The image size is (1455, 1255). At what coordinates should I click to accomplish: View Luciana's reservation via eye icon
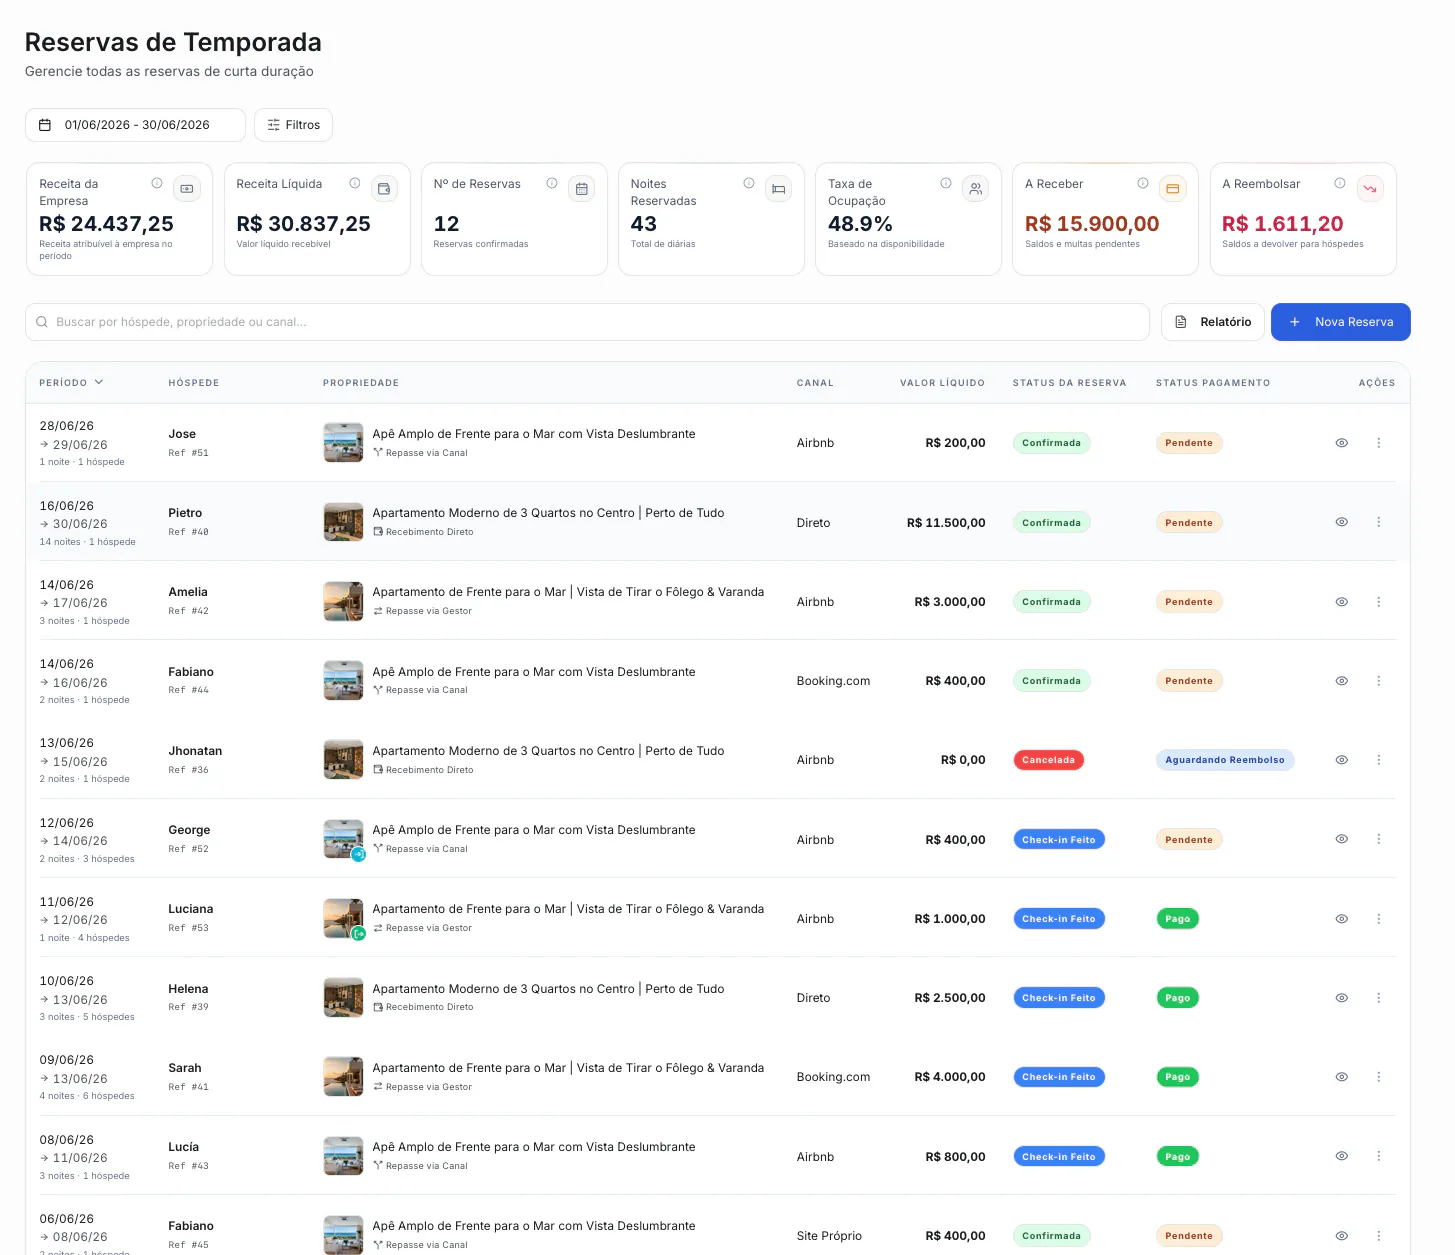coord(1342,919)
